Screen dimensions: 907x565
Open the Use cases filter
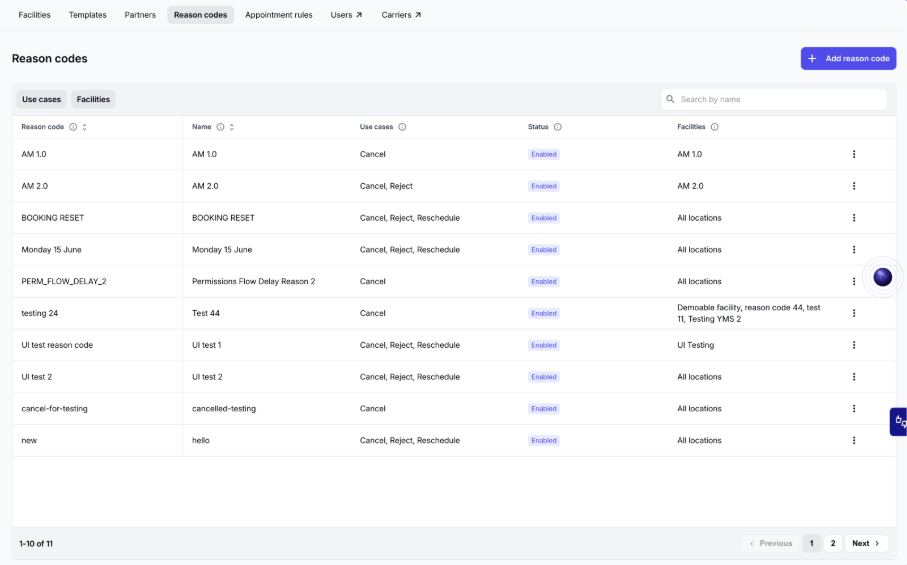[x=41, y=99]
